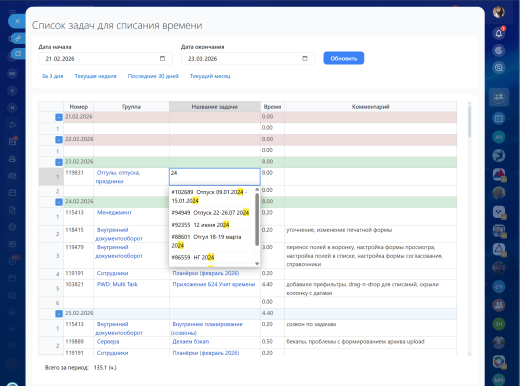
Task: Click the Обновить button
Action: click(x=344, y=58)
